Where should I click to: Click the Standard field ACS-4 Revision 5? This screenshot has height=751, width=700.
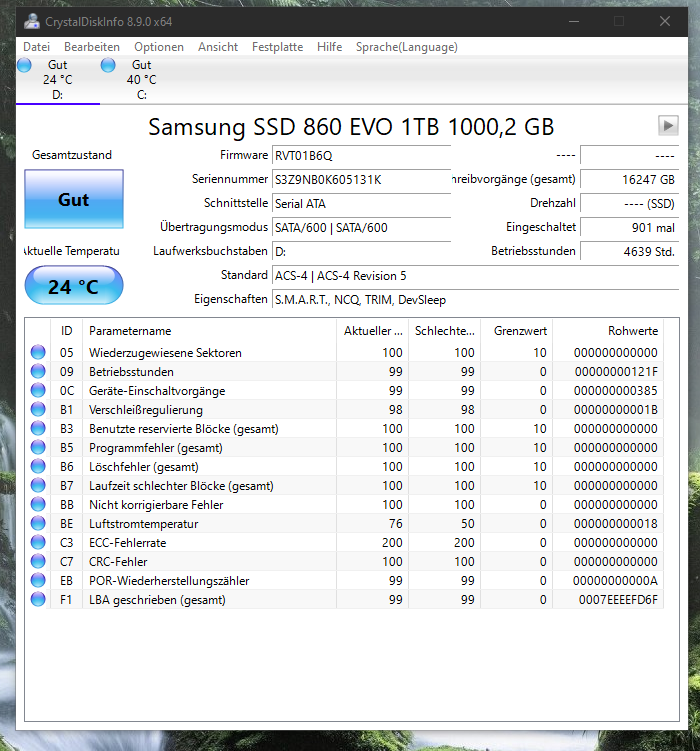coord(475,275)
